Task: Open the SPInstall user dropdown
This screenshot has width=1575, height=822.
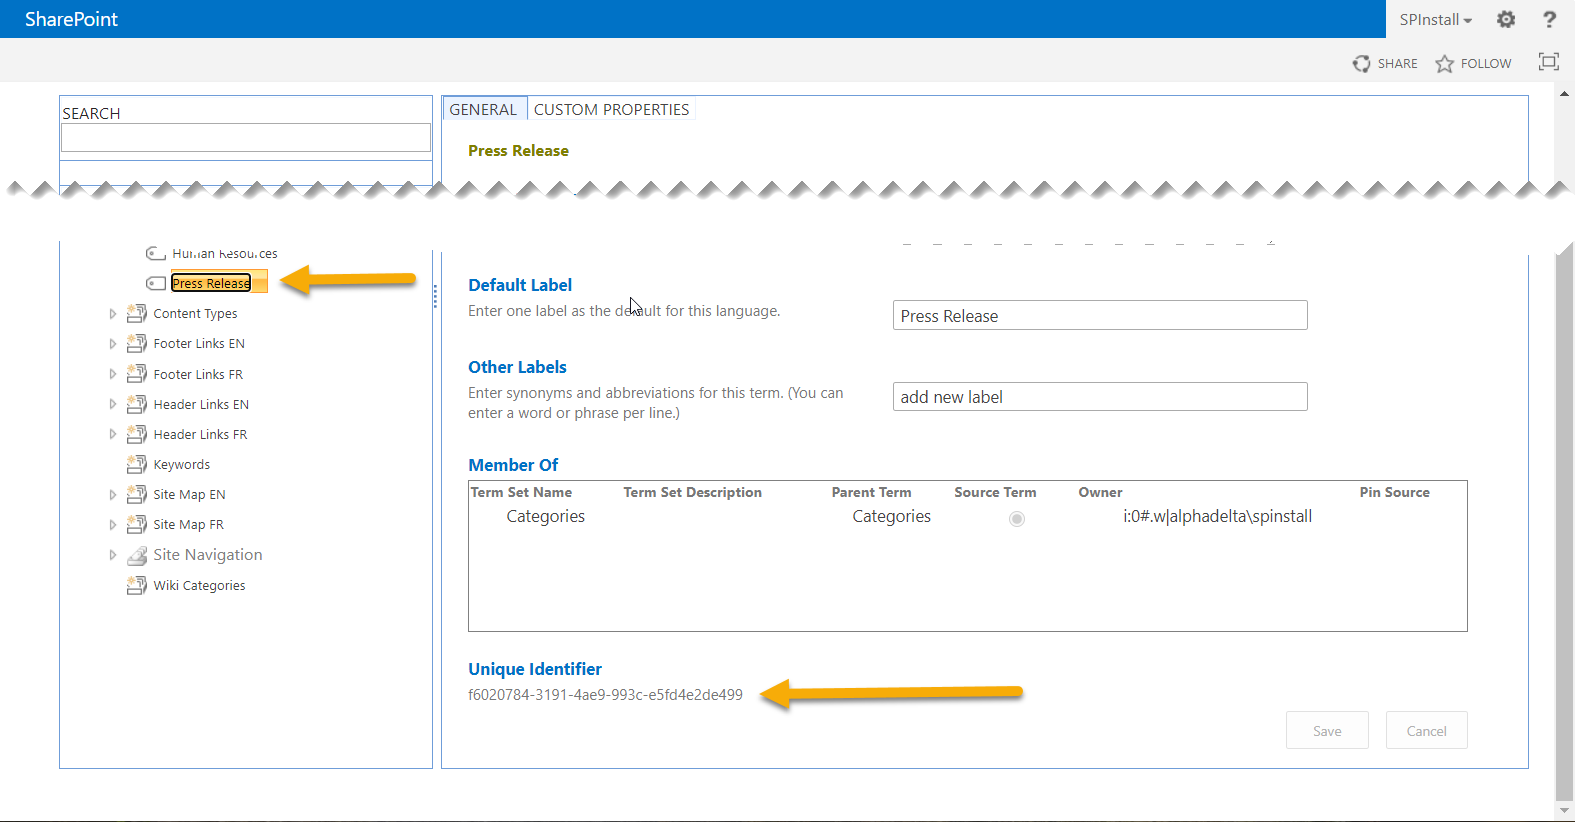Action: click(x=1435, y=19)
